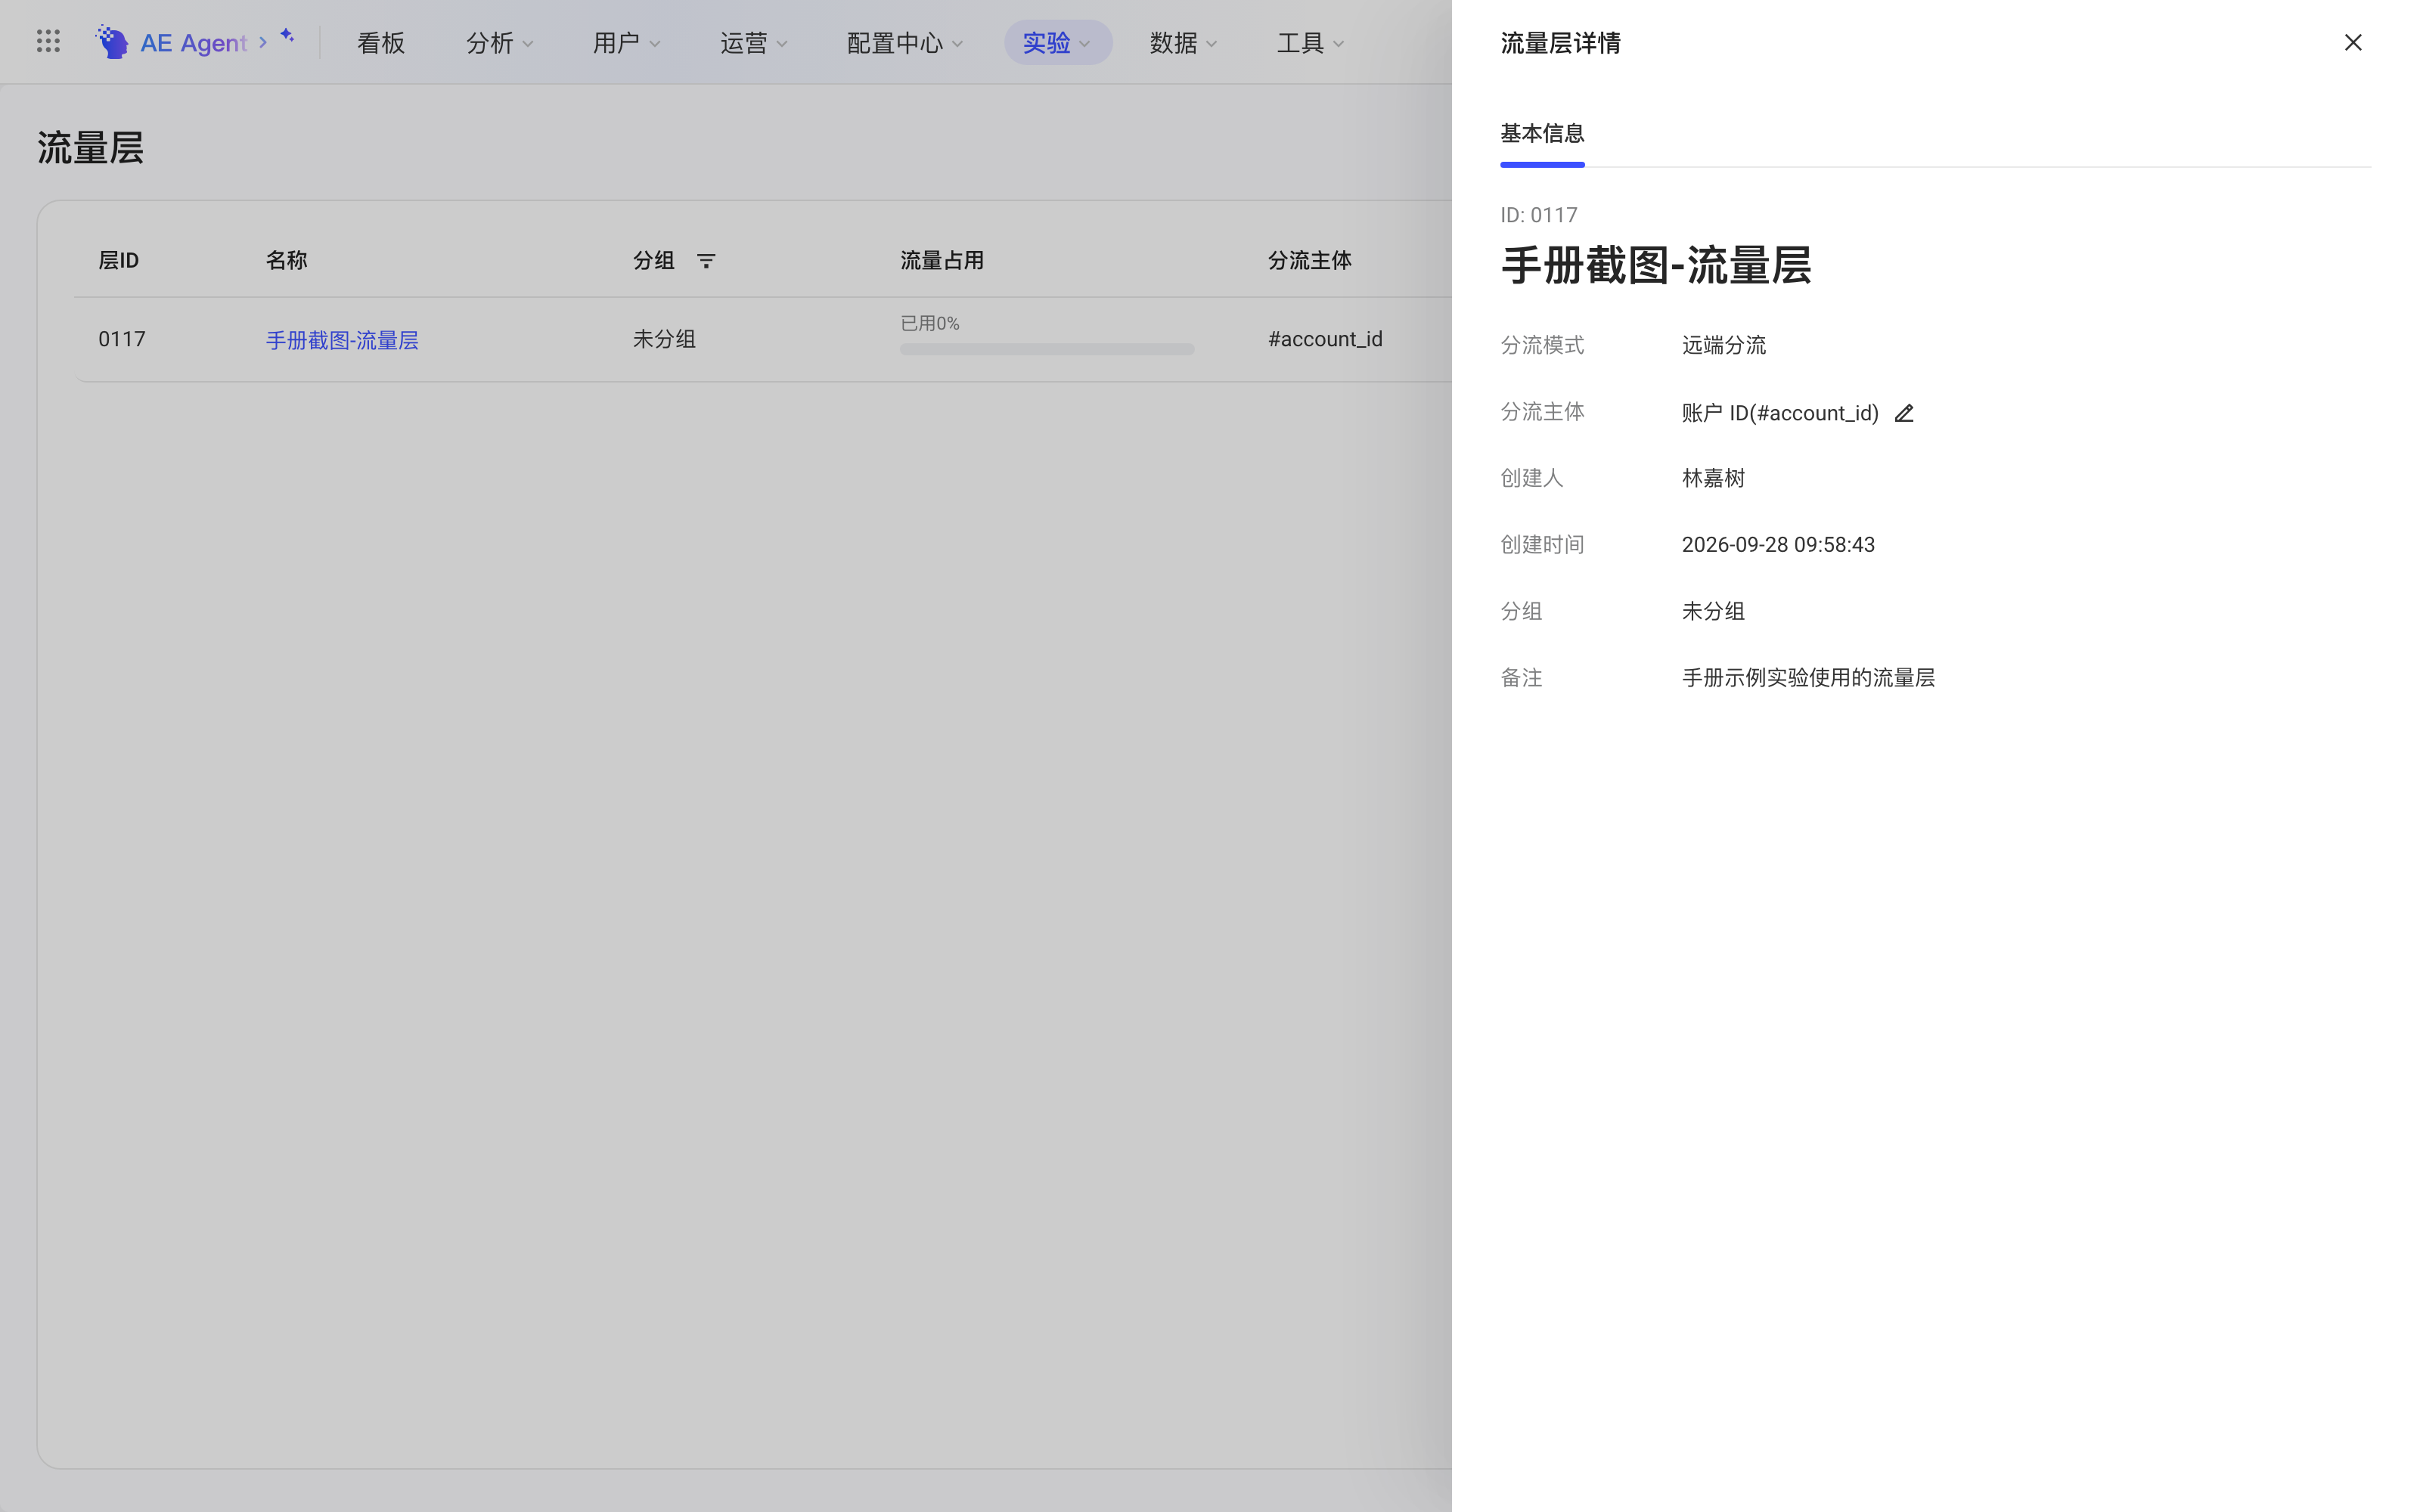Close the 流量层详情 panel
This screenshot has width=2420, height=1512.
[x=2353, y=42]
